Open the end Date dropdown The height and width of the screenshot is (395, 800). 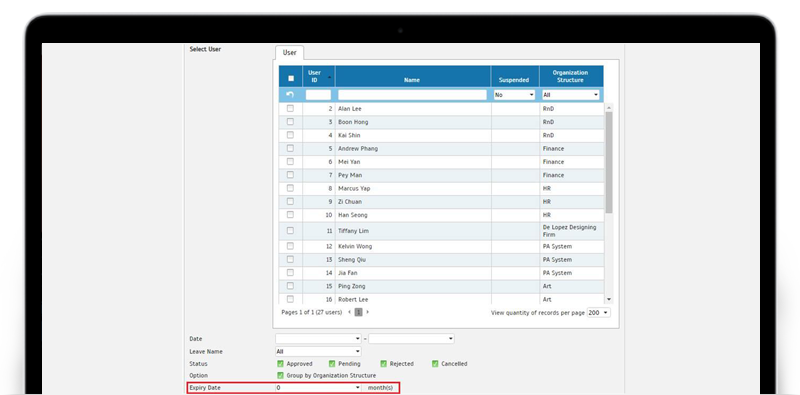point(411,338)
